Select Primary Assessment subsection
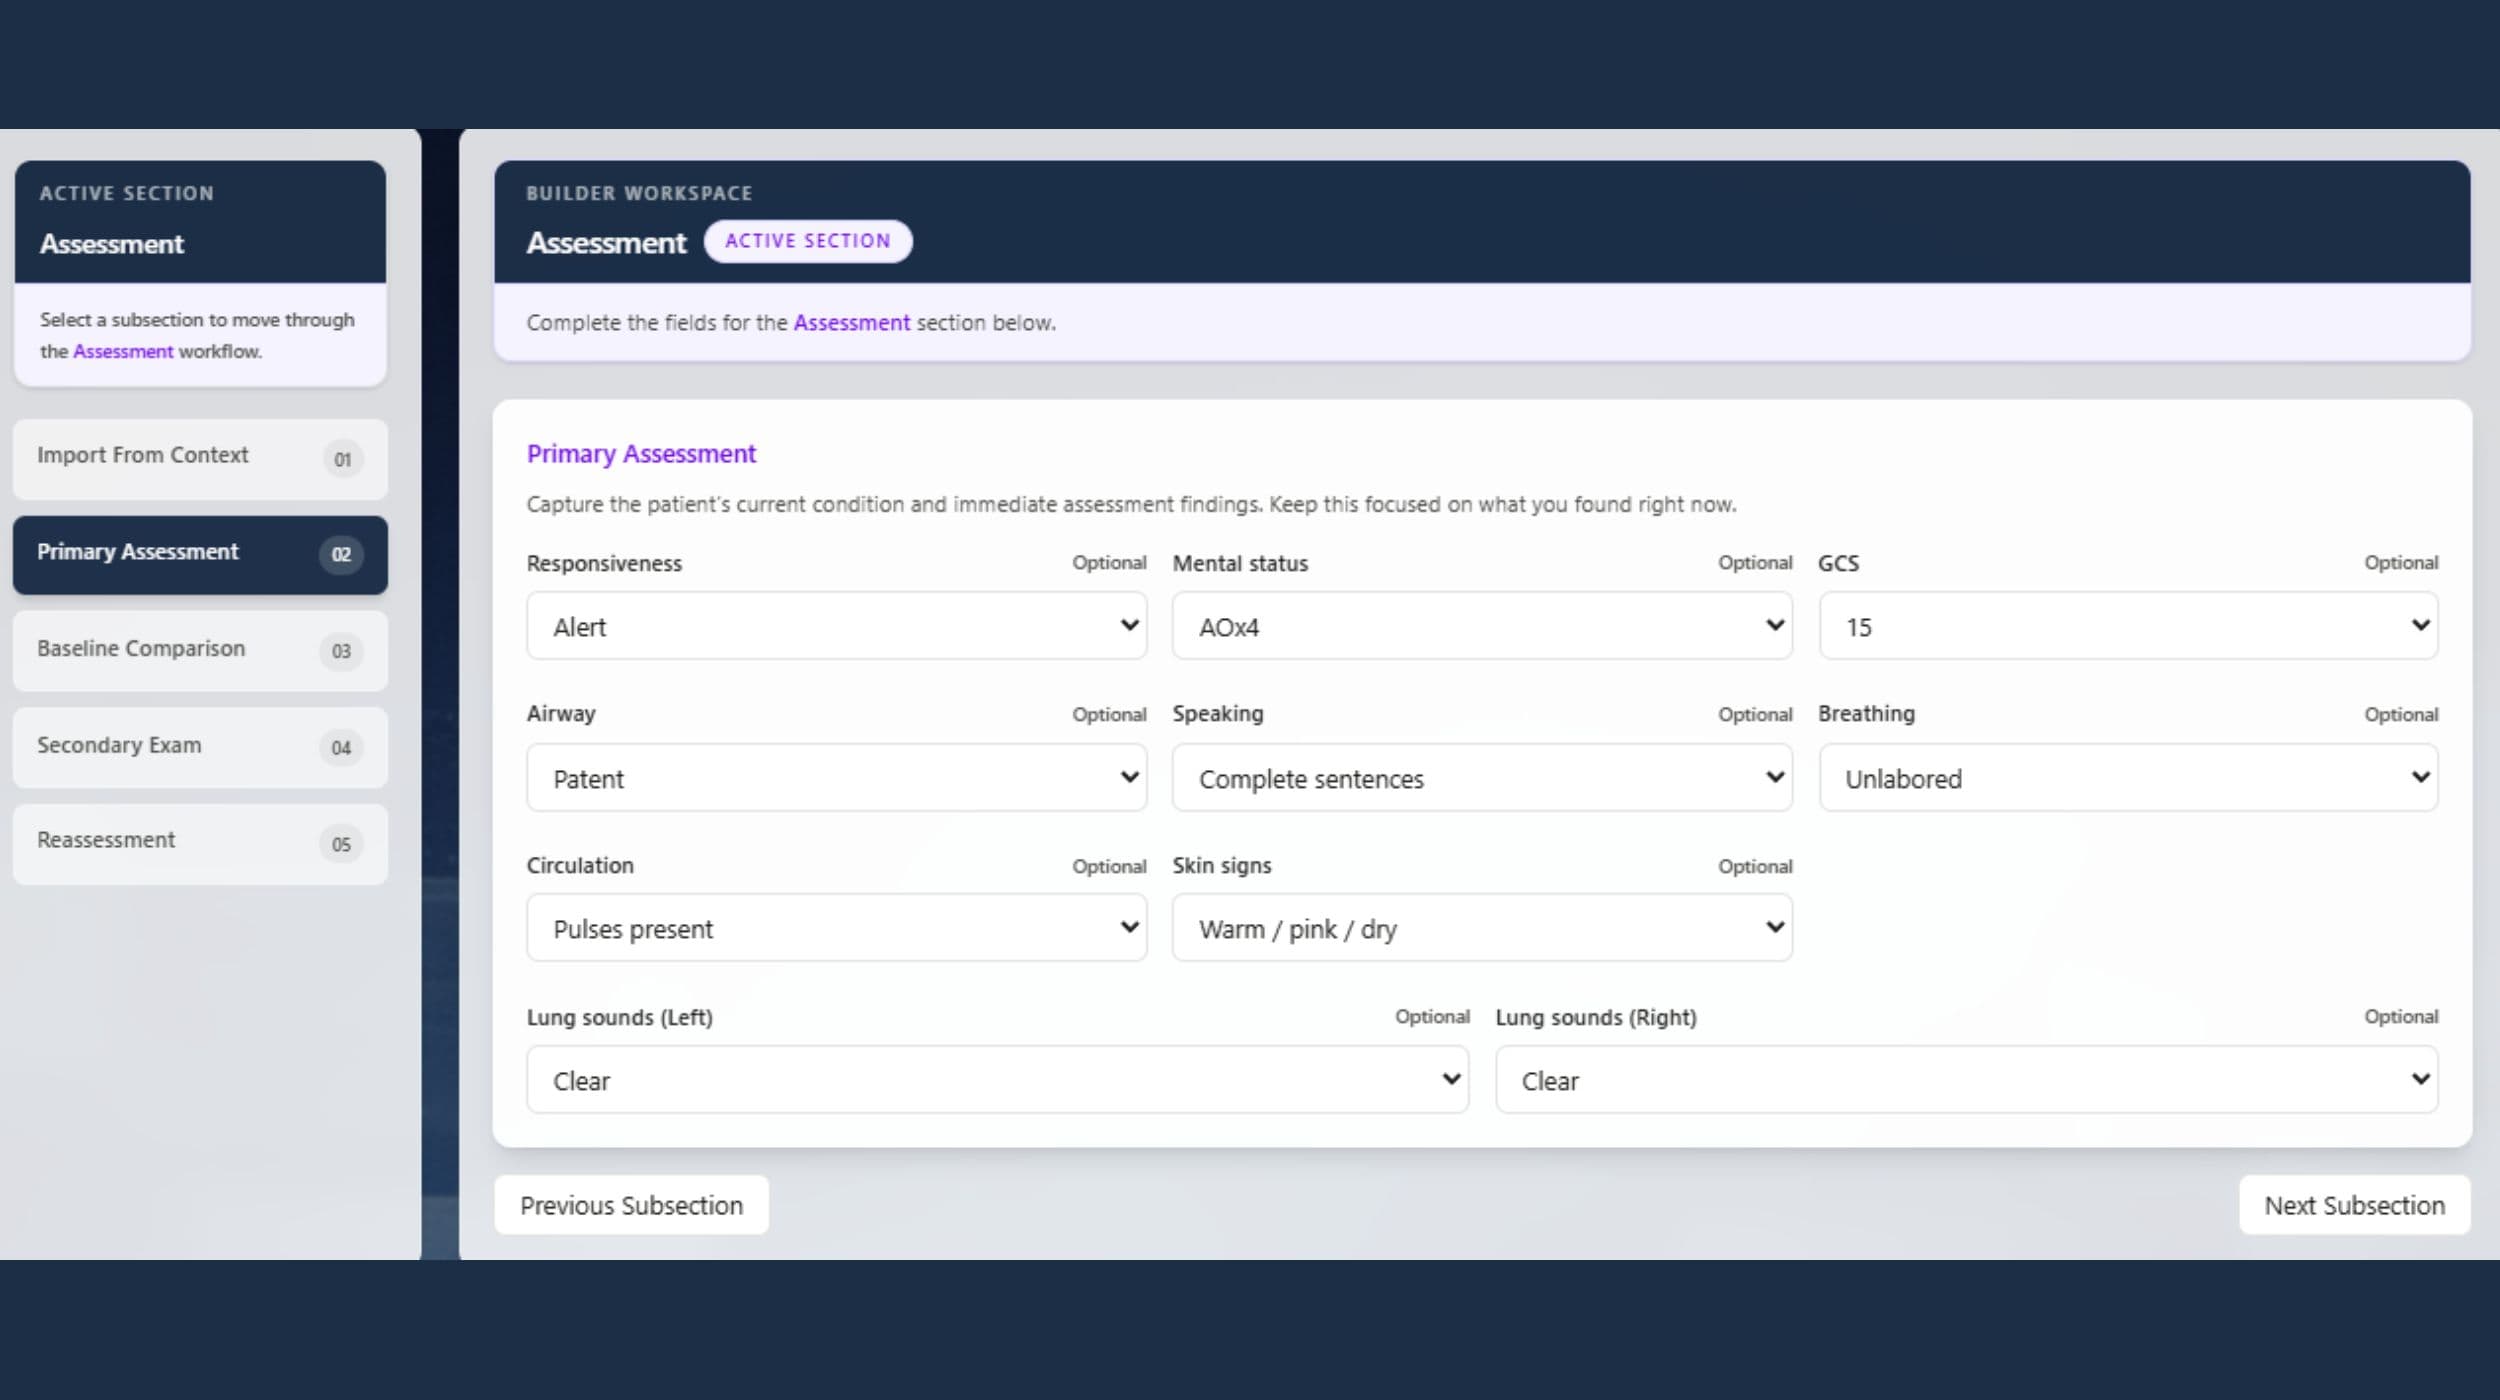Viewport: 2500px width, 1400px height. [x=200, y=555]
